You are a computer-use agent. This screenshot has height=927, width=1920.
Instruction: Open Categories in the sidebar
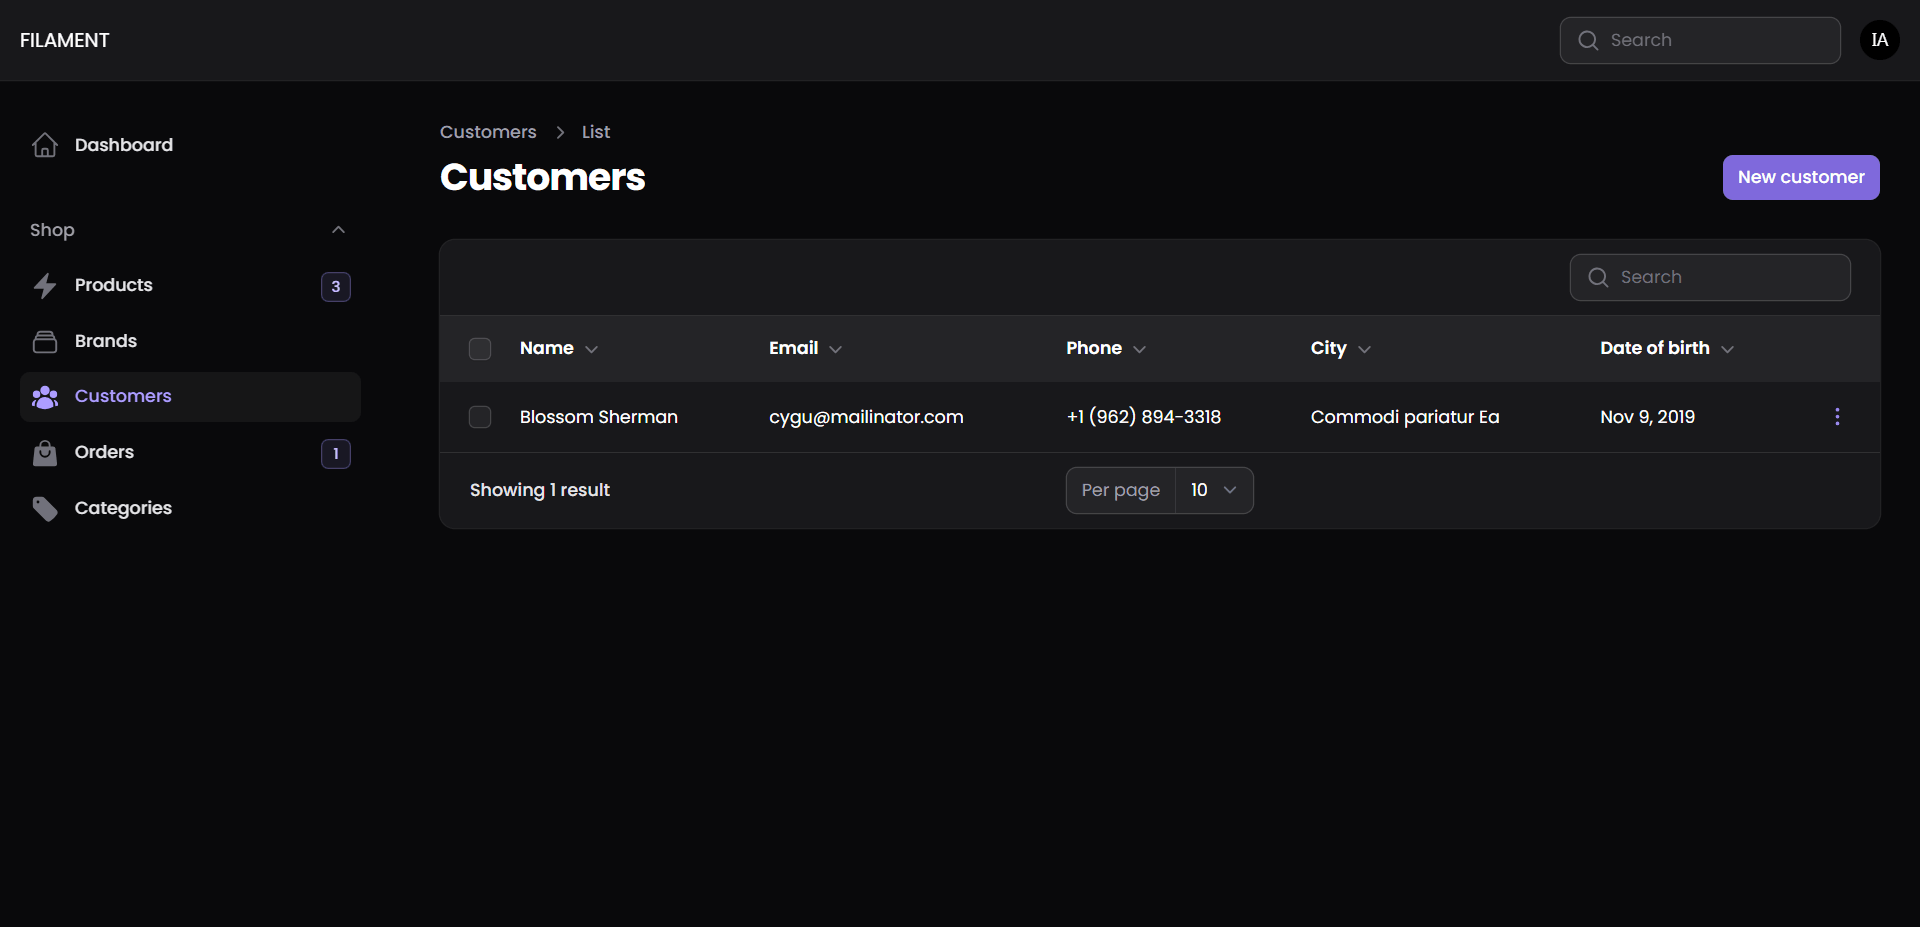190,509
